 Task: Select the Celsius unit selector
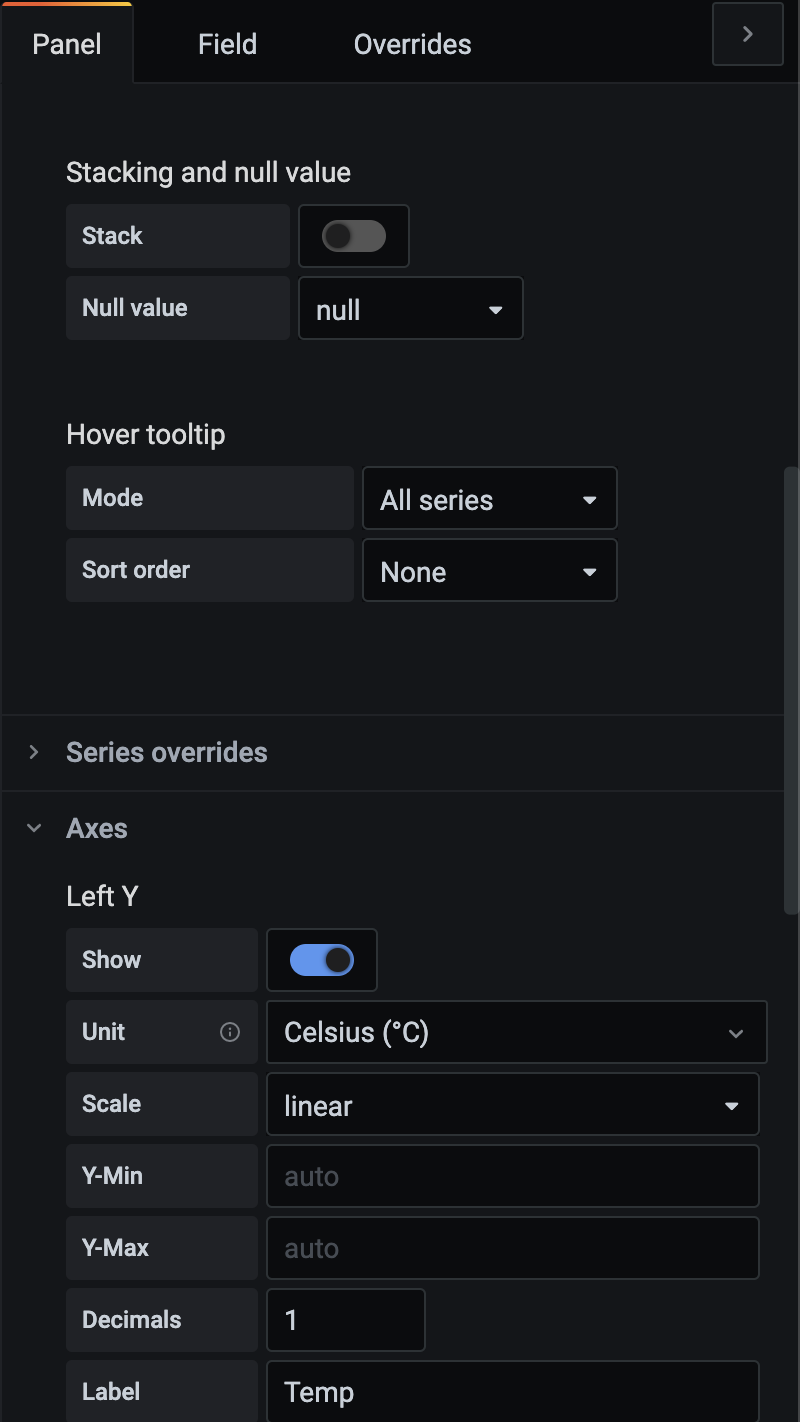[x=516, y=1032]
